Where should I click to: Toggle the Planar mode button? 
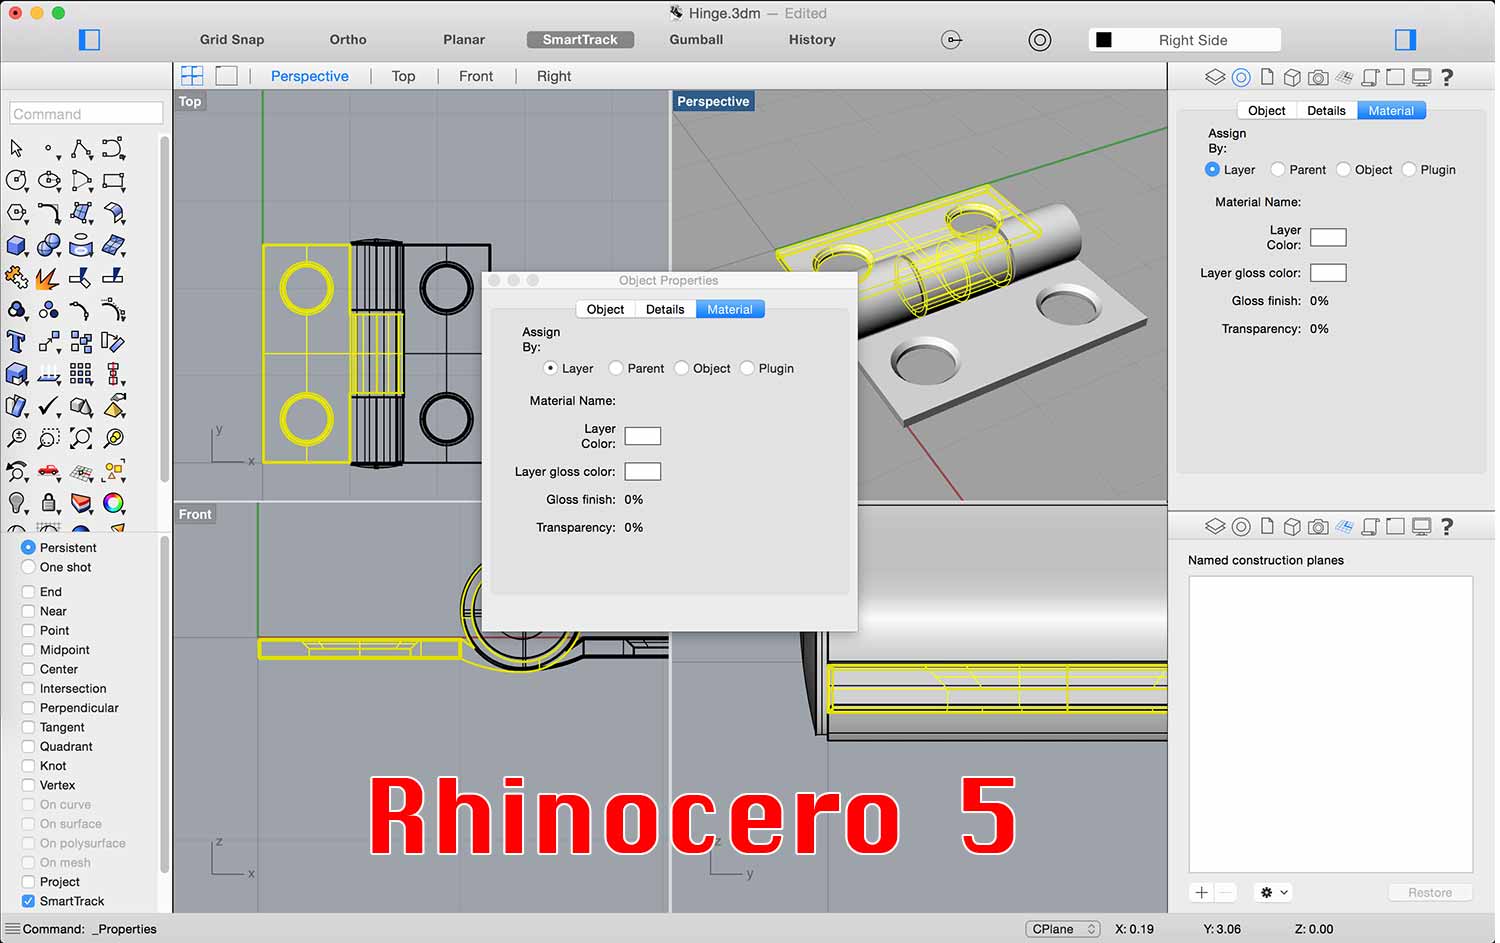point(464,40)
